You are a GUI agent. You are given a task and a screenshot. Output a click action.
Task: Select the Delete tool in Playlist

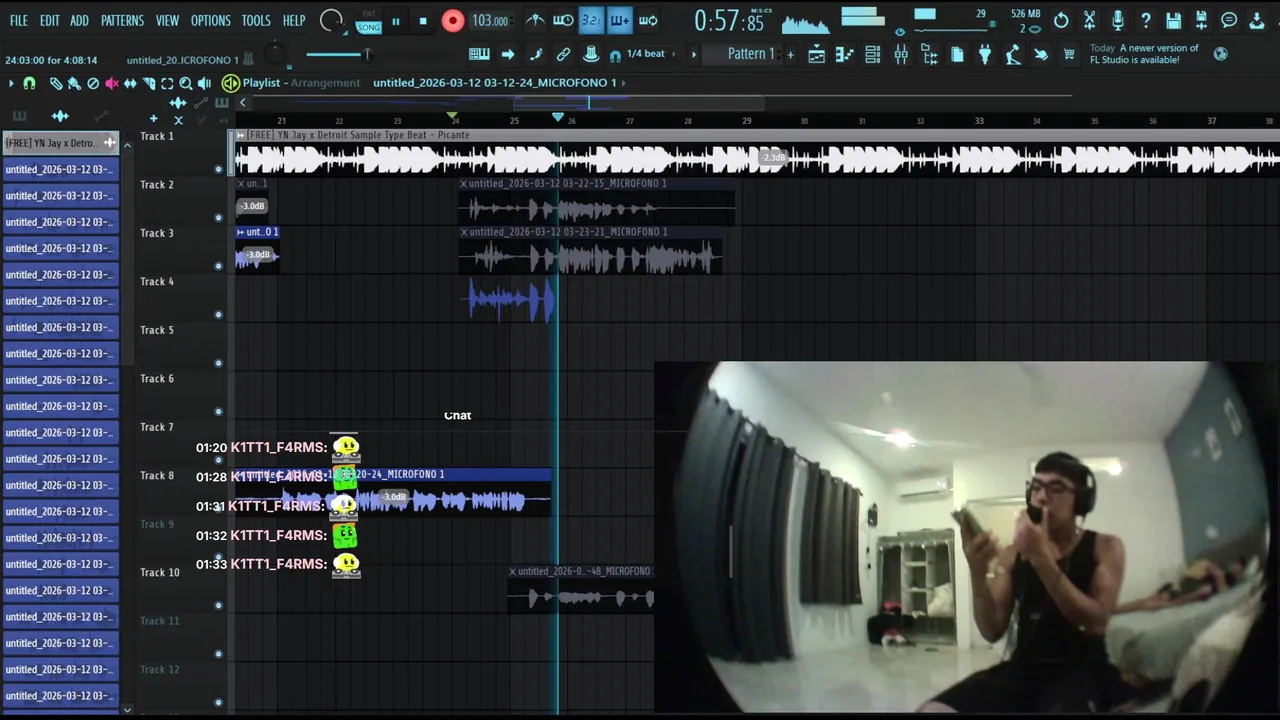[x=93, y=84]
